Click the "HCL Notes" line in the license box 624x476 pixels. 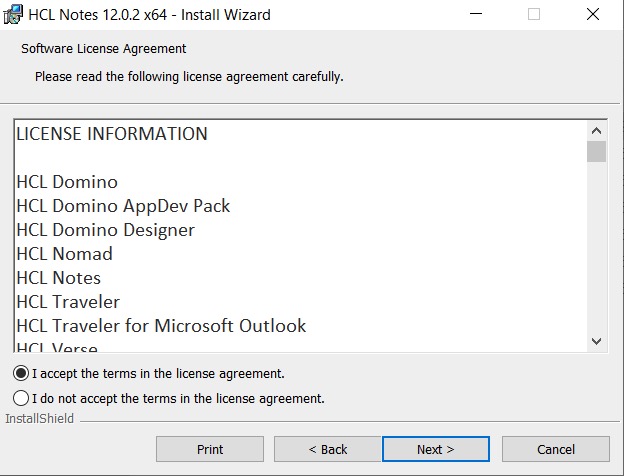click(x=58, y=278)
